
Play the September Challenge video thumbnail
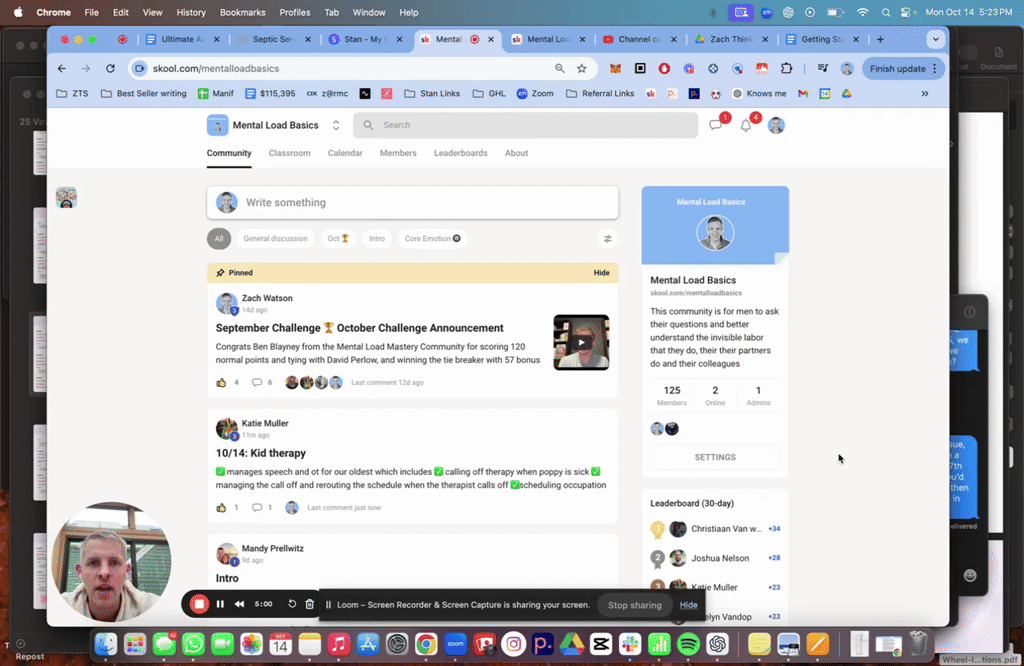click(x=581, y=342)
